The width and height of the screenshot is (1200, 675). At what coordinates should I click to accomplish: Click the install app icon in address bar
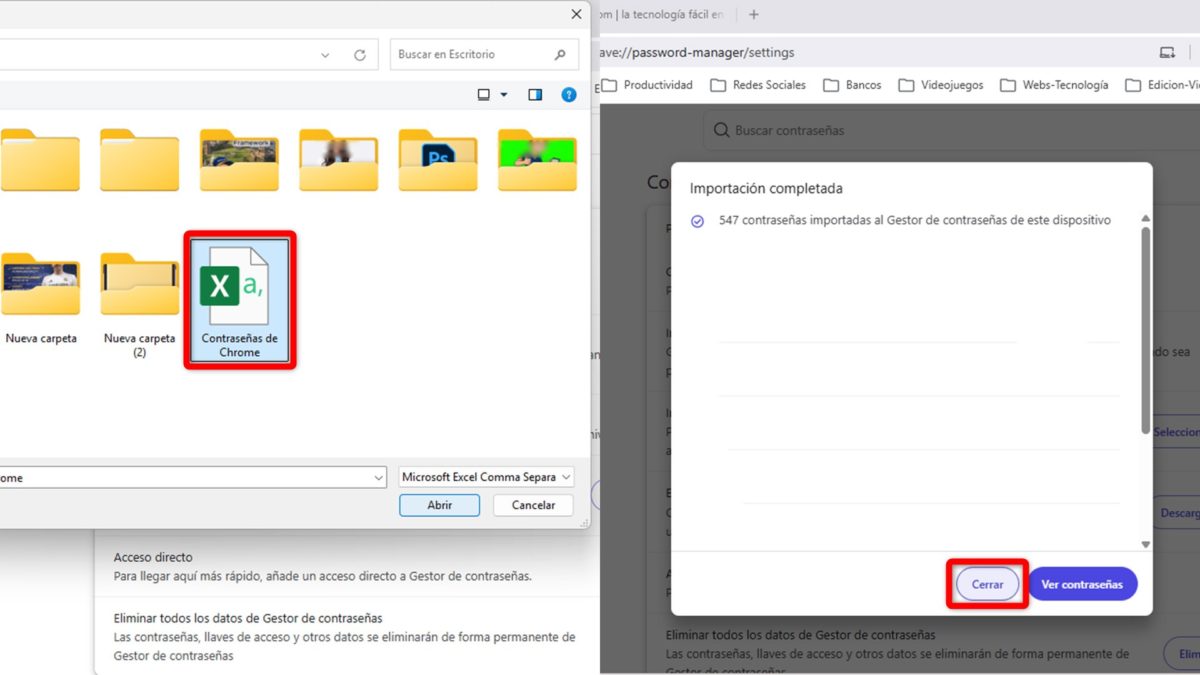pyautogui.click(x=1167, y=52)
